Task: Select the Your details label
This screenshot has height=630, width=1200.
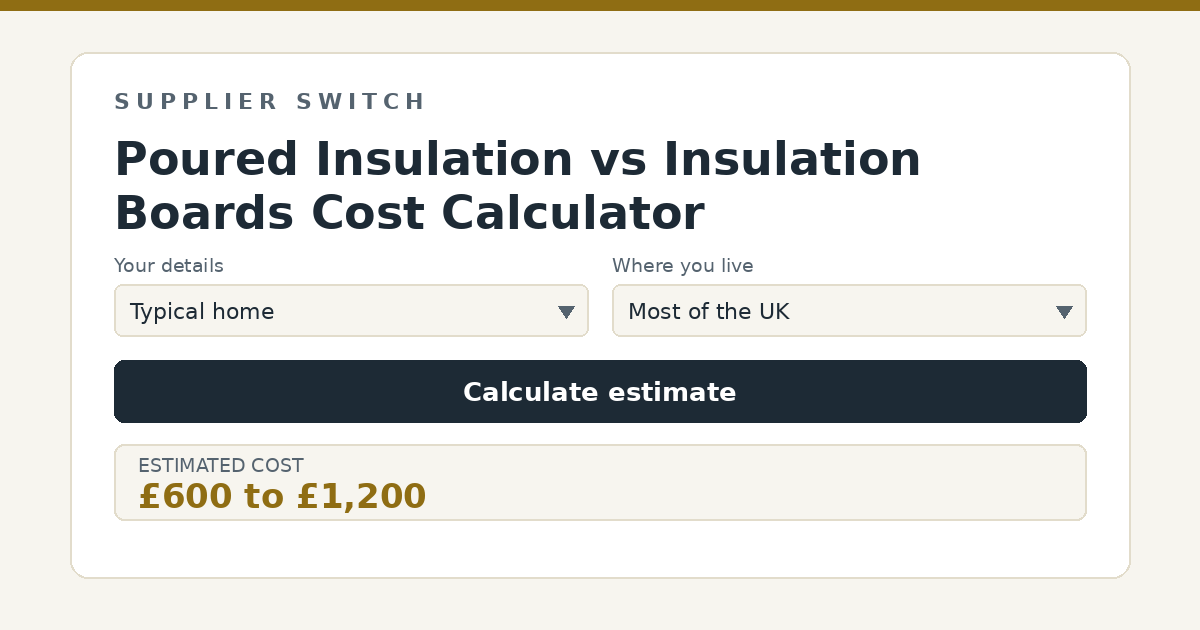Action: (168, 266)
